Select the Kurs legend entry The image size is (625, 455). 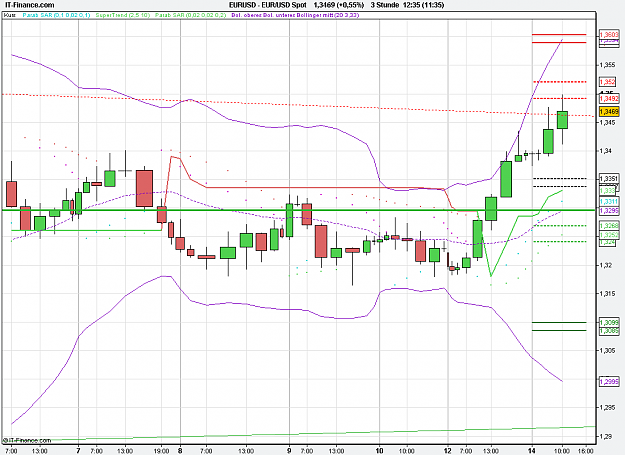(x=10, y=15)
